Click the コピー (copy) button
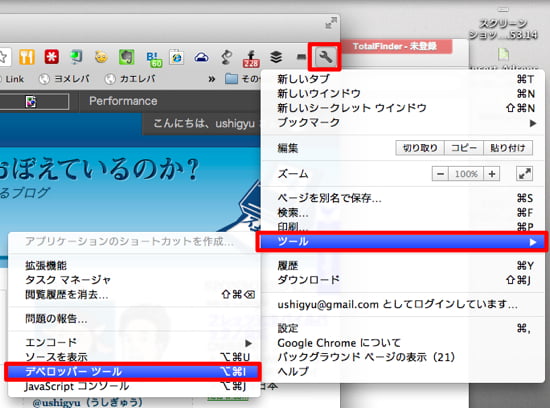Viewport: 550px width, 408px height. coord(464,148)
